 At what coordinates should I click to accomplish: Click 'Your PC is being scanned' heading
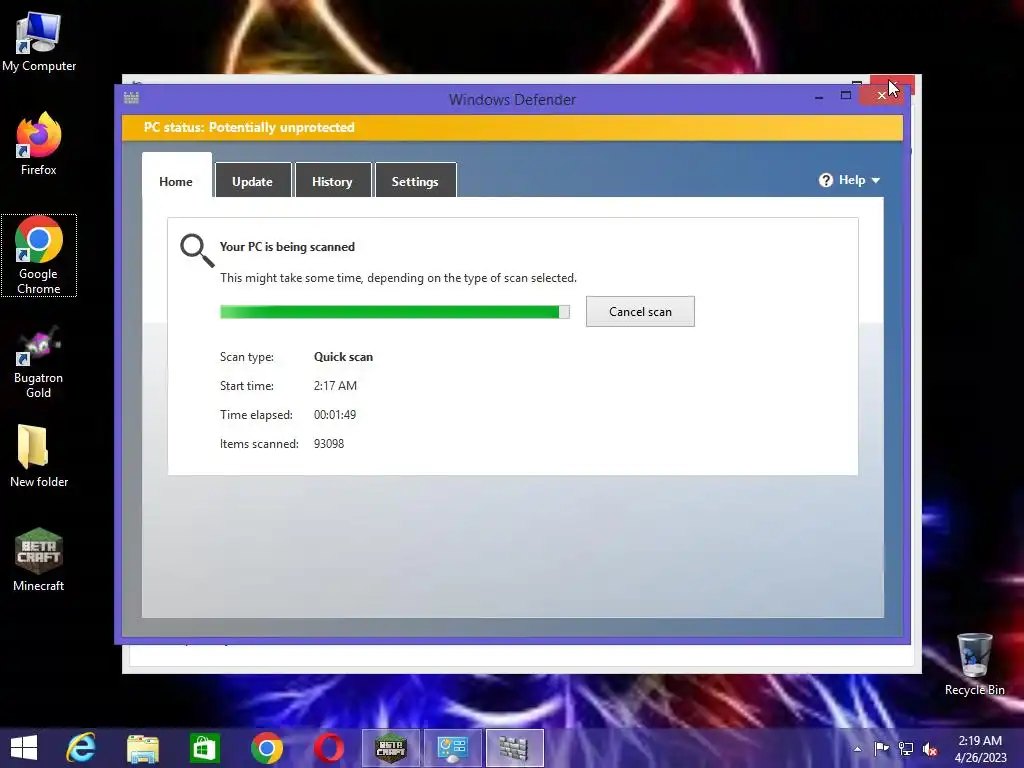point(287,247)
